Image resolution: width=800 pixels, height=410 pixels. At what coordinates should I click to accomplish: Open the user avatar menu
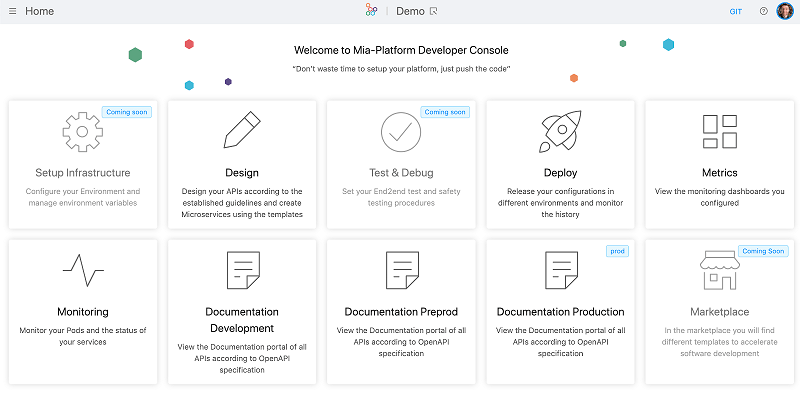[785, 11]
